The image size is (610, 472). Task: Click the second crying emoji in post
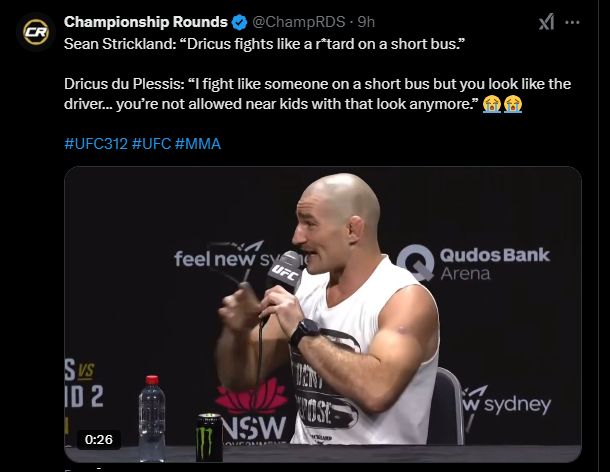tap(513, 104)
